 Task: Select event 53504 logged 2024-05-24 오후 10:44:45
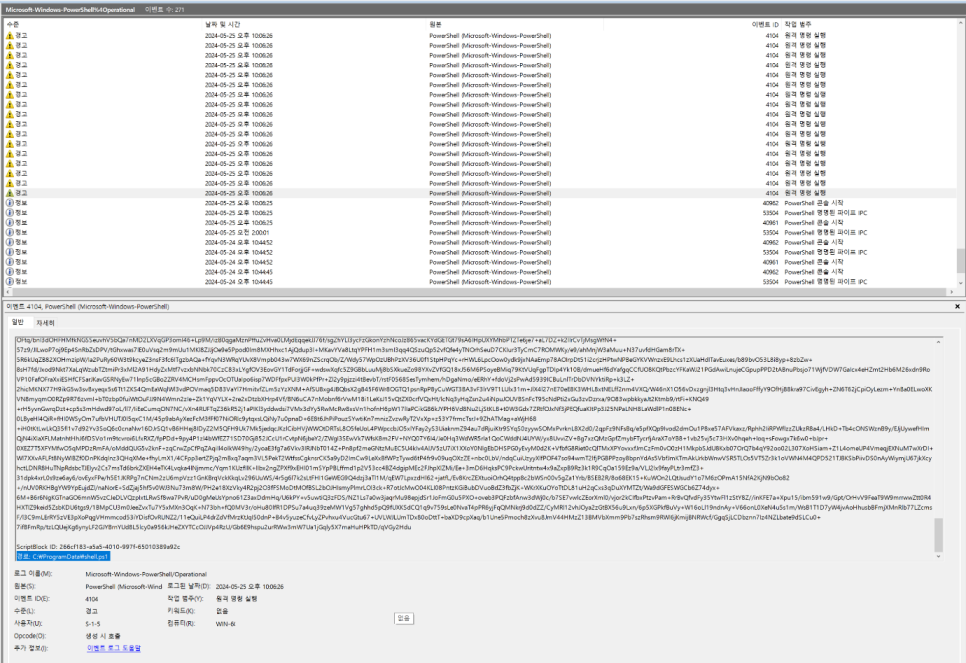[x=481, y=282]
